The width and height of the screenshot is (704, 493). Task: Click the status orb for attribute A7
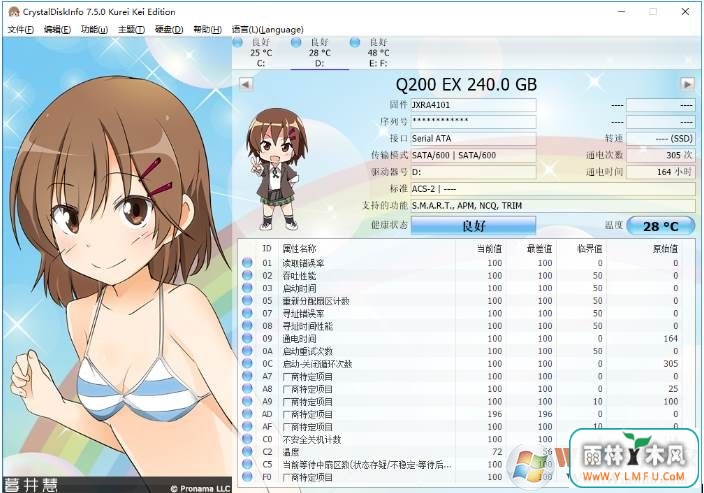[247, 376]
